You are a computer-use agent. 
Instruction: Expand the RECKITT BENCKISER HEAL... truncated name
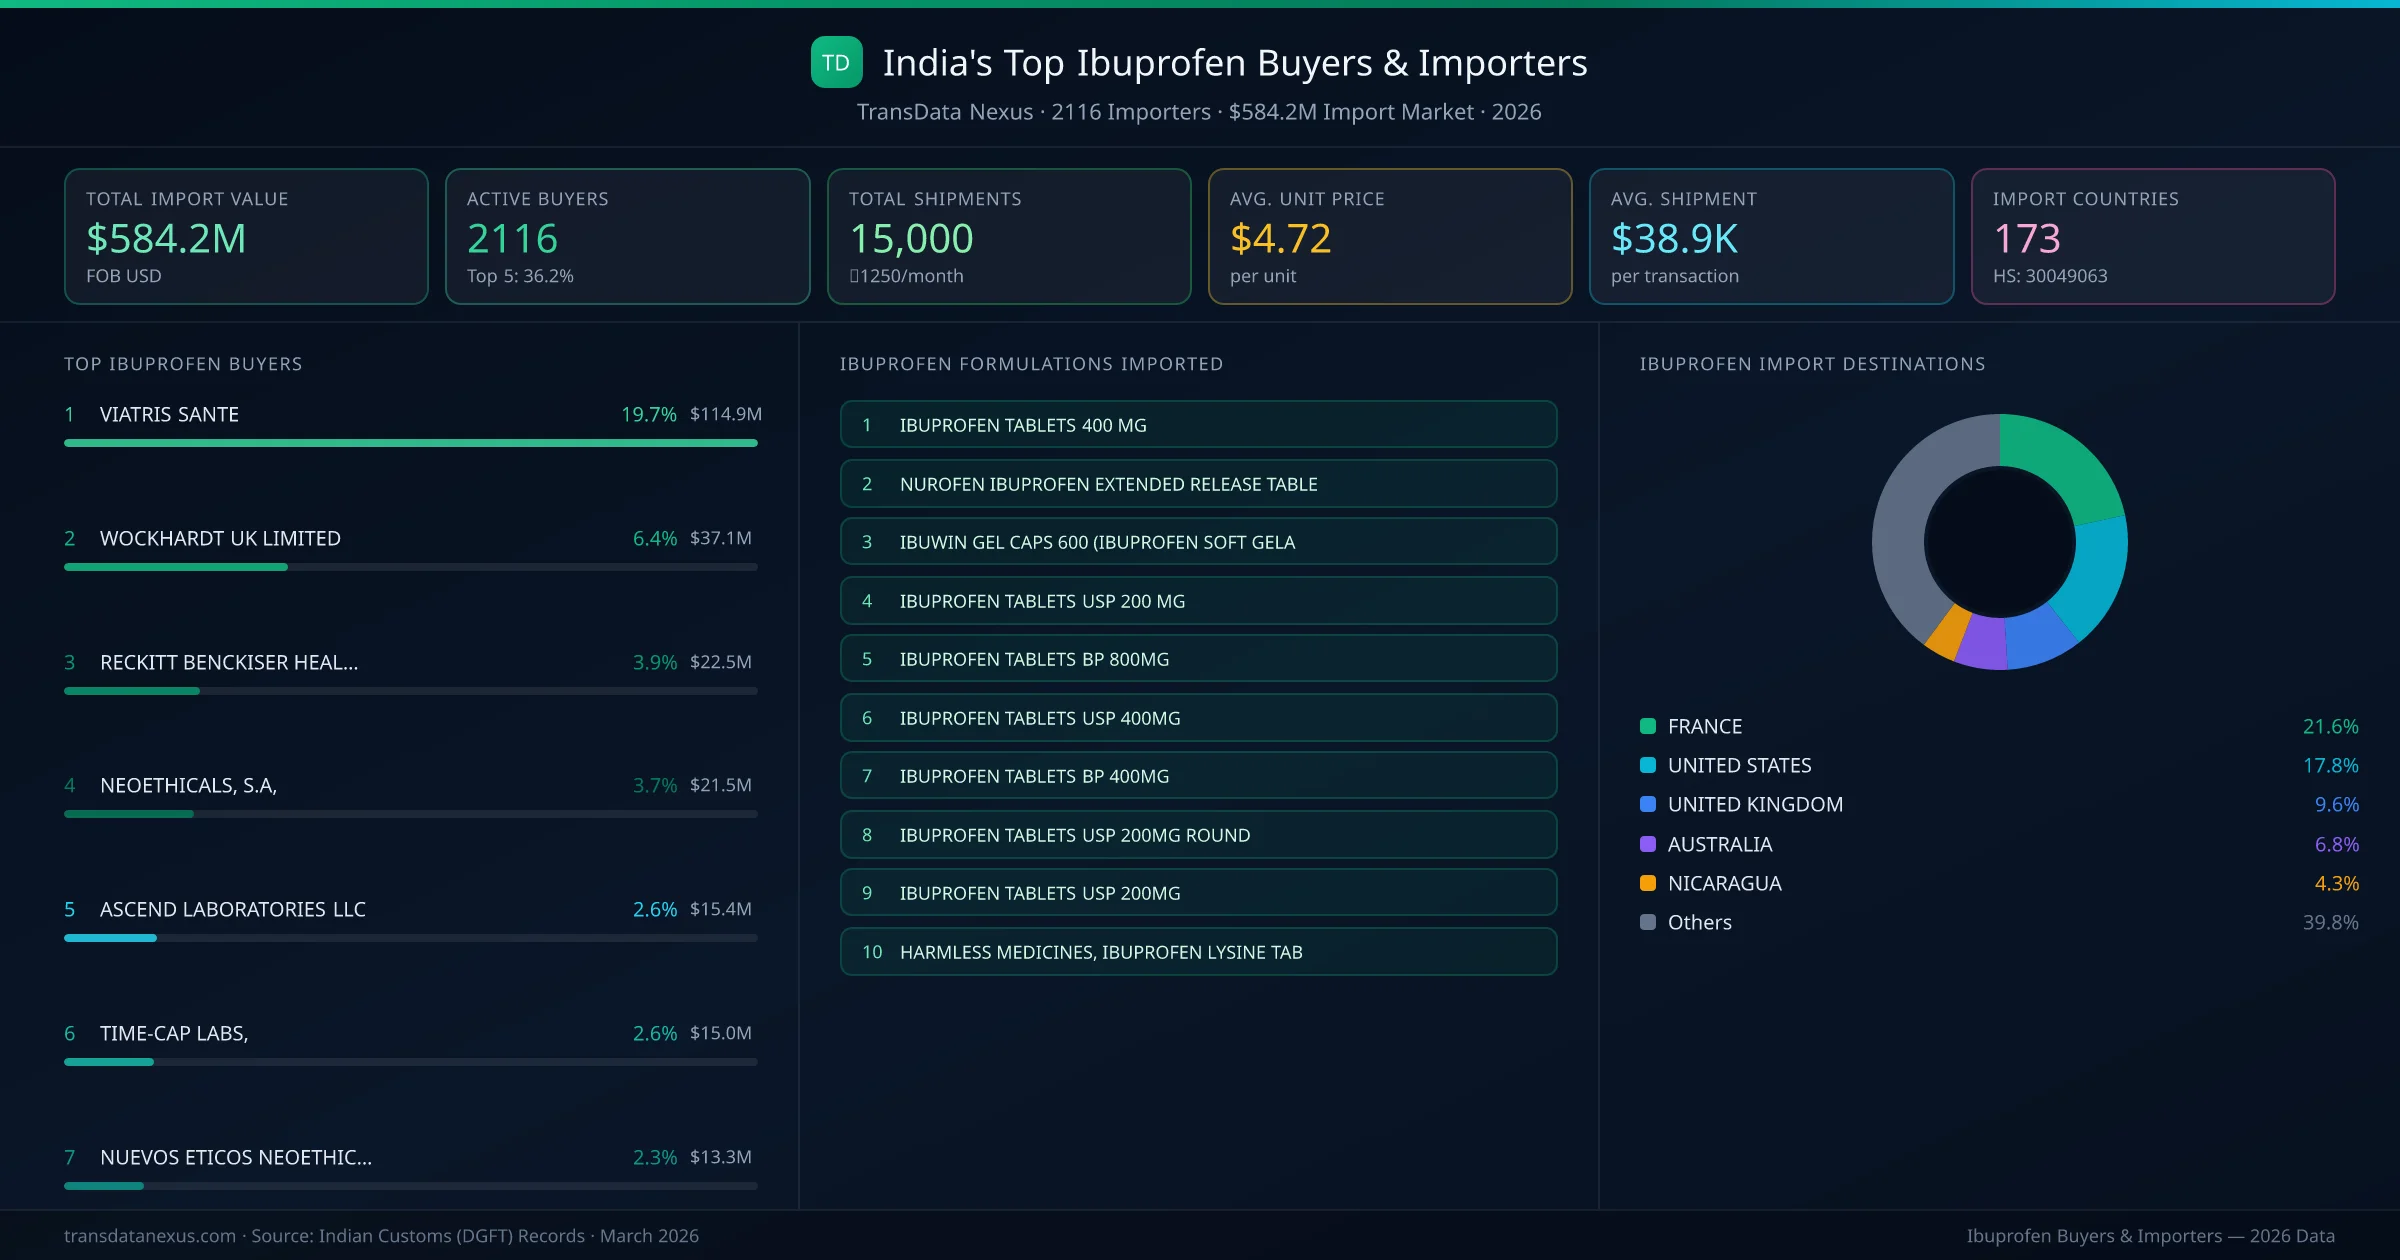228,661
